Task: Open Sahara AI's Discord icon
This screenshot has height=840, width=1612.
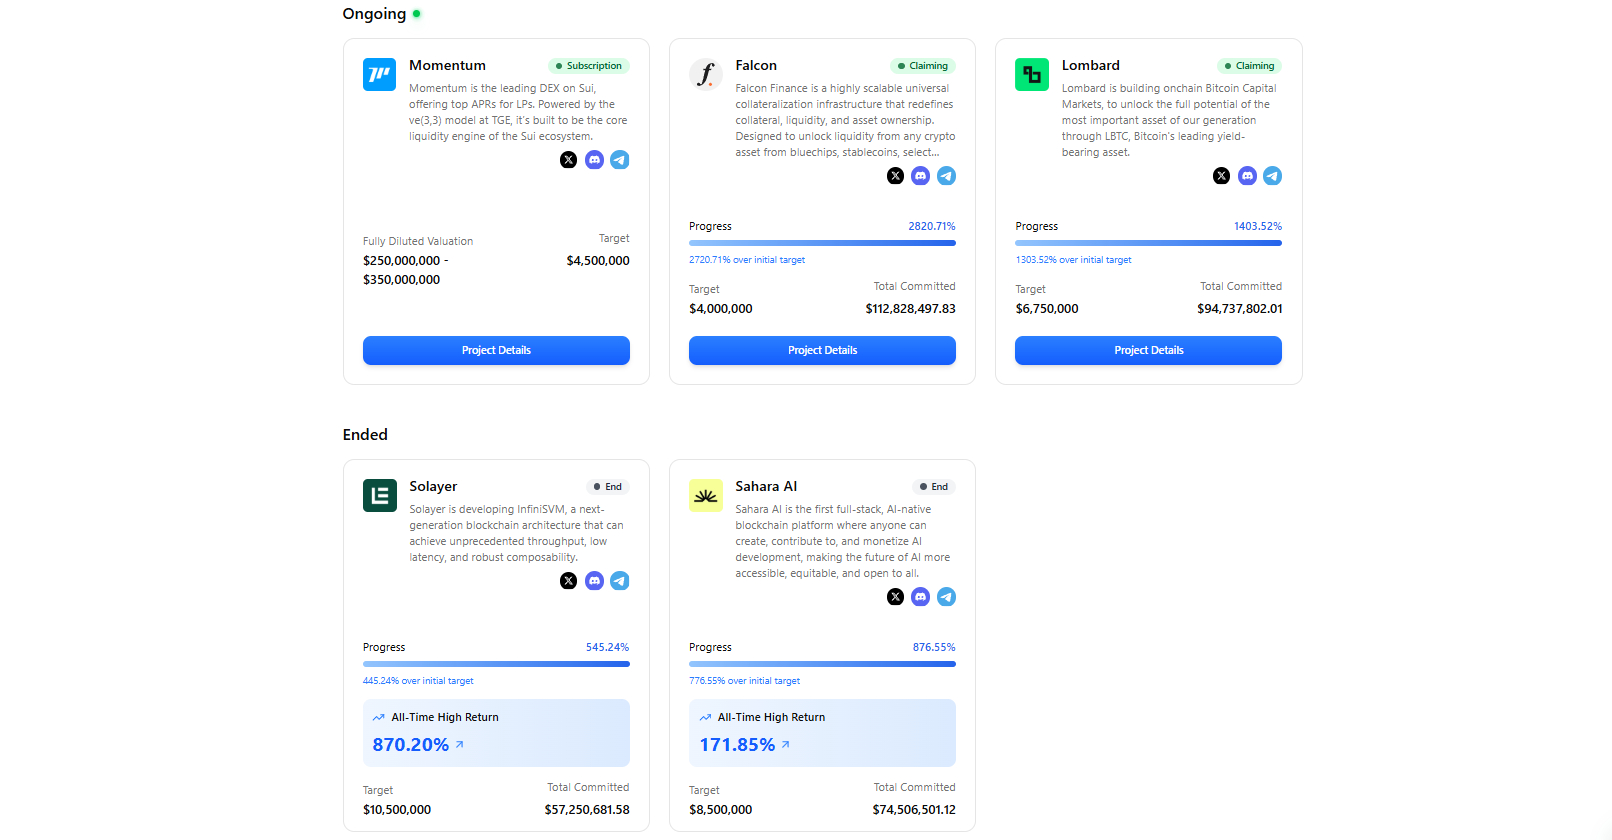Action: tap(921, 597)
